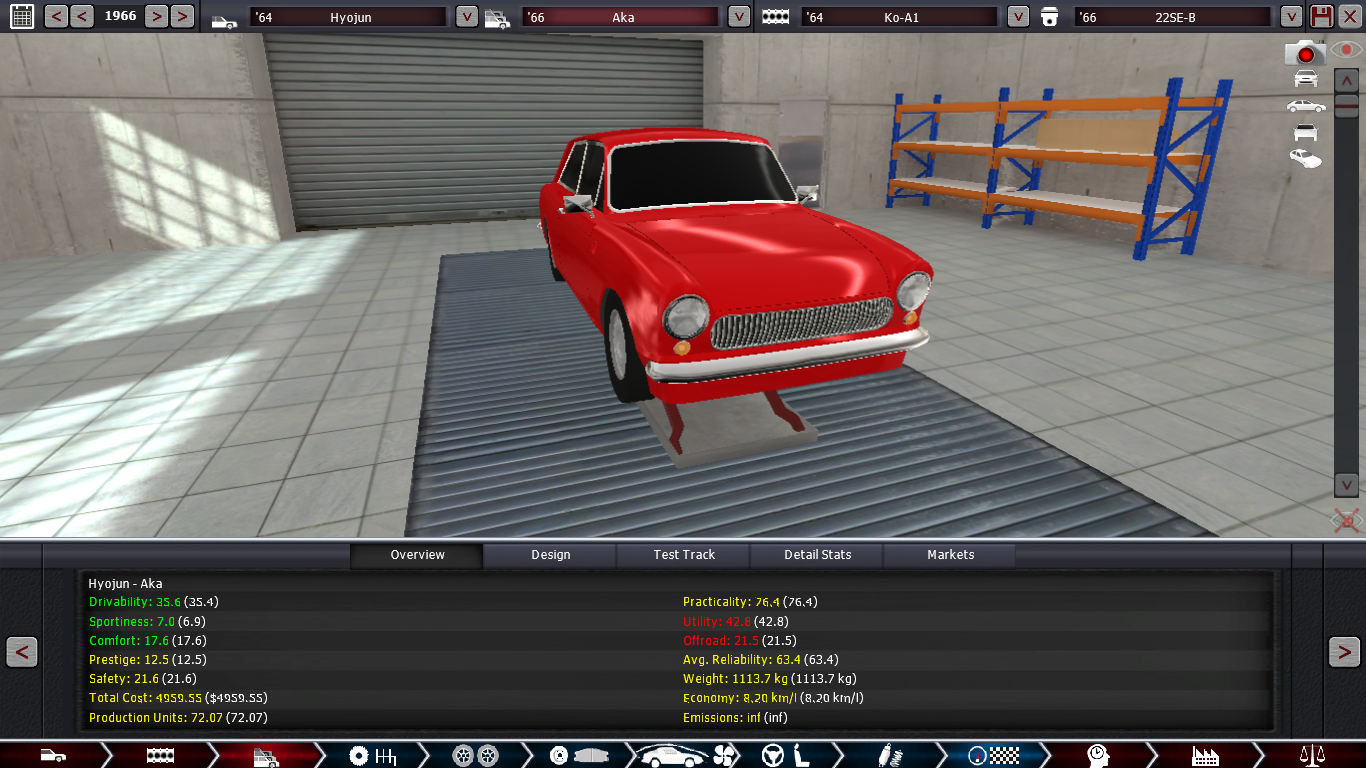This screenshot has height=768, width=1366.
Task: Click the next page arrow beside stats panel
Action: 1343,652
